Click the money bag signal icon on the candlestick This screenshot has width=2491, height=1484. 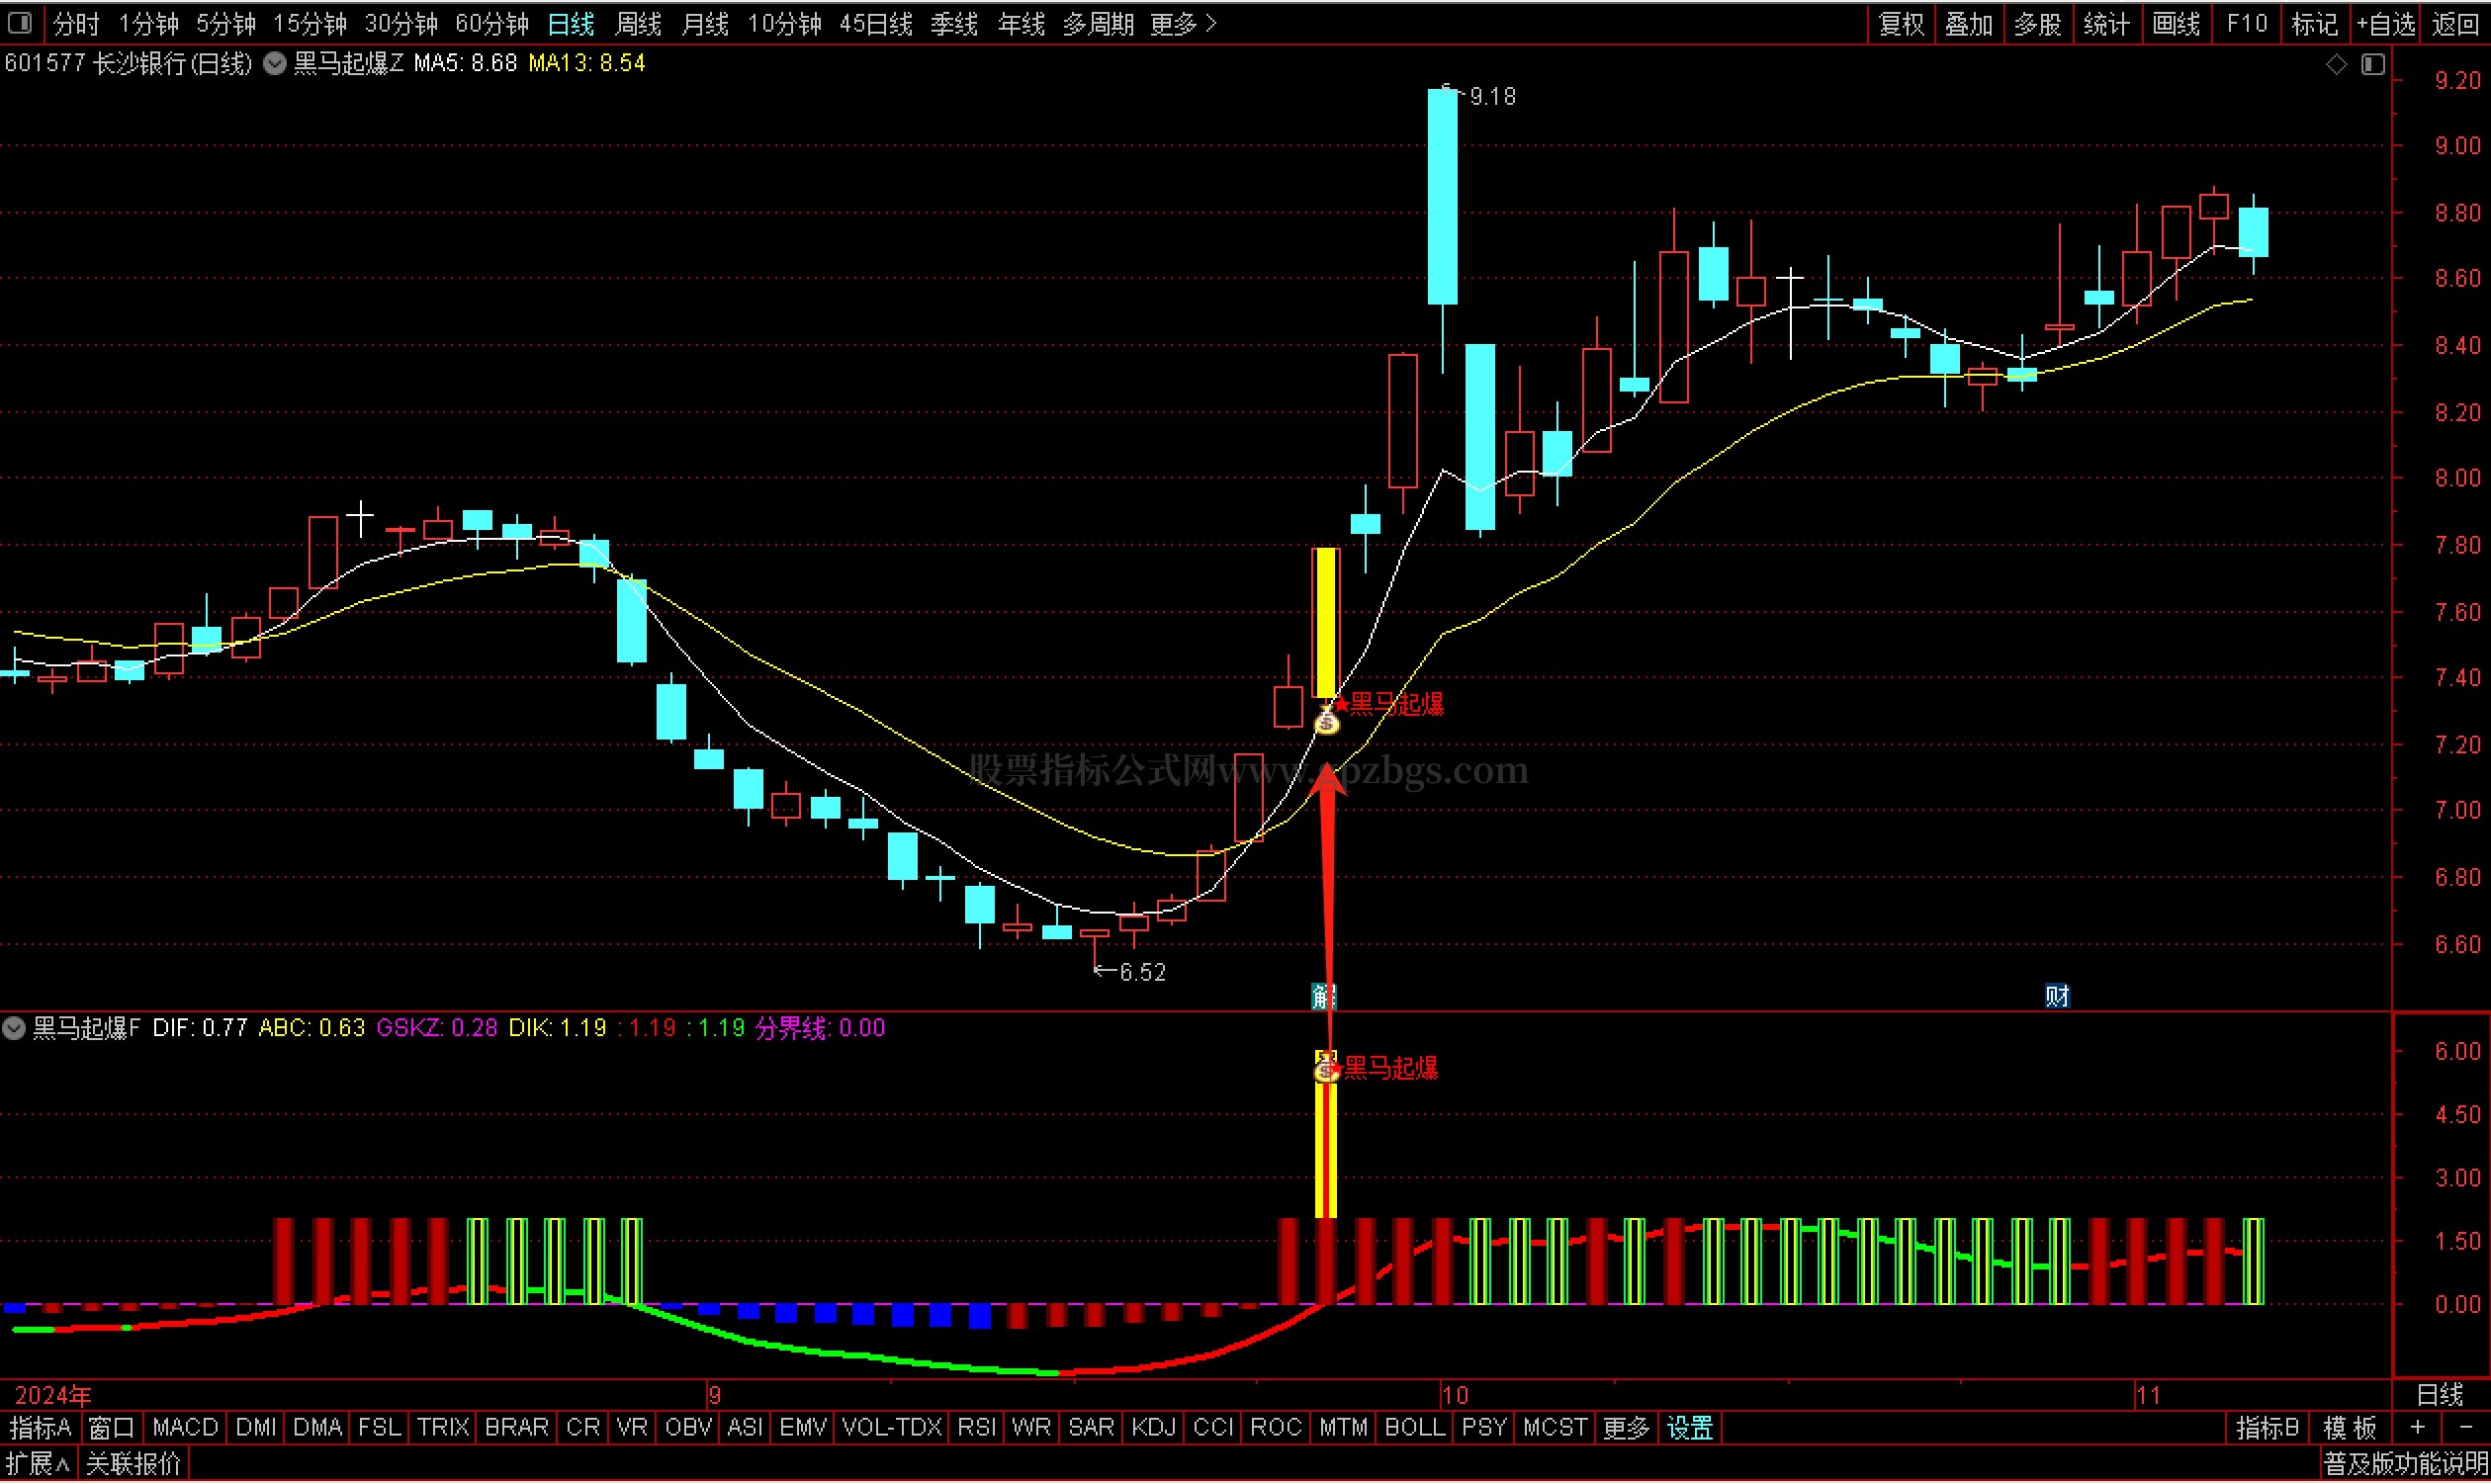tap(1327, 720)
